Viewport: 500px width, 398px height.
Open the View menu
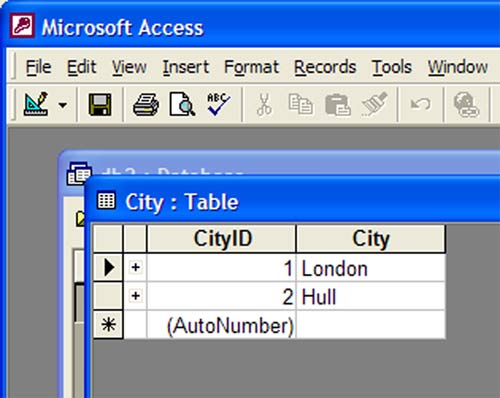click(129, 67)
